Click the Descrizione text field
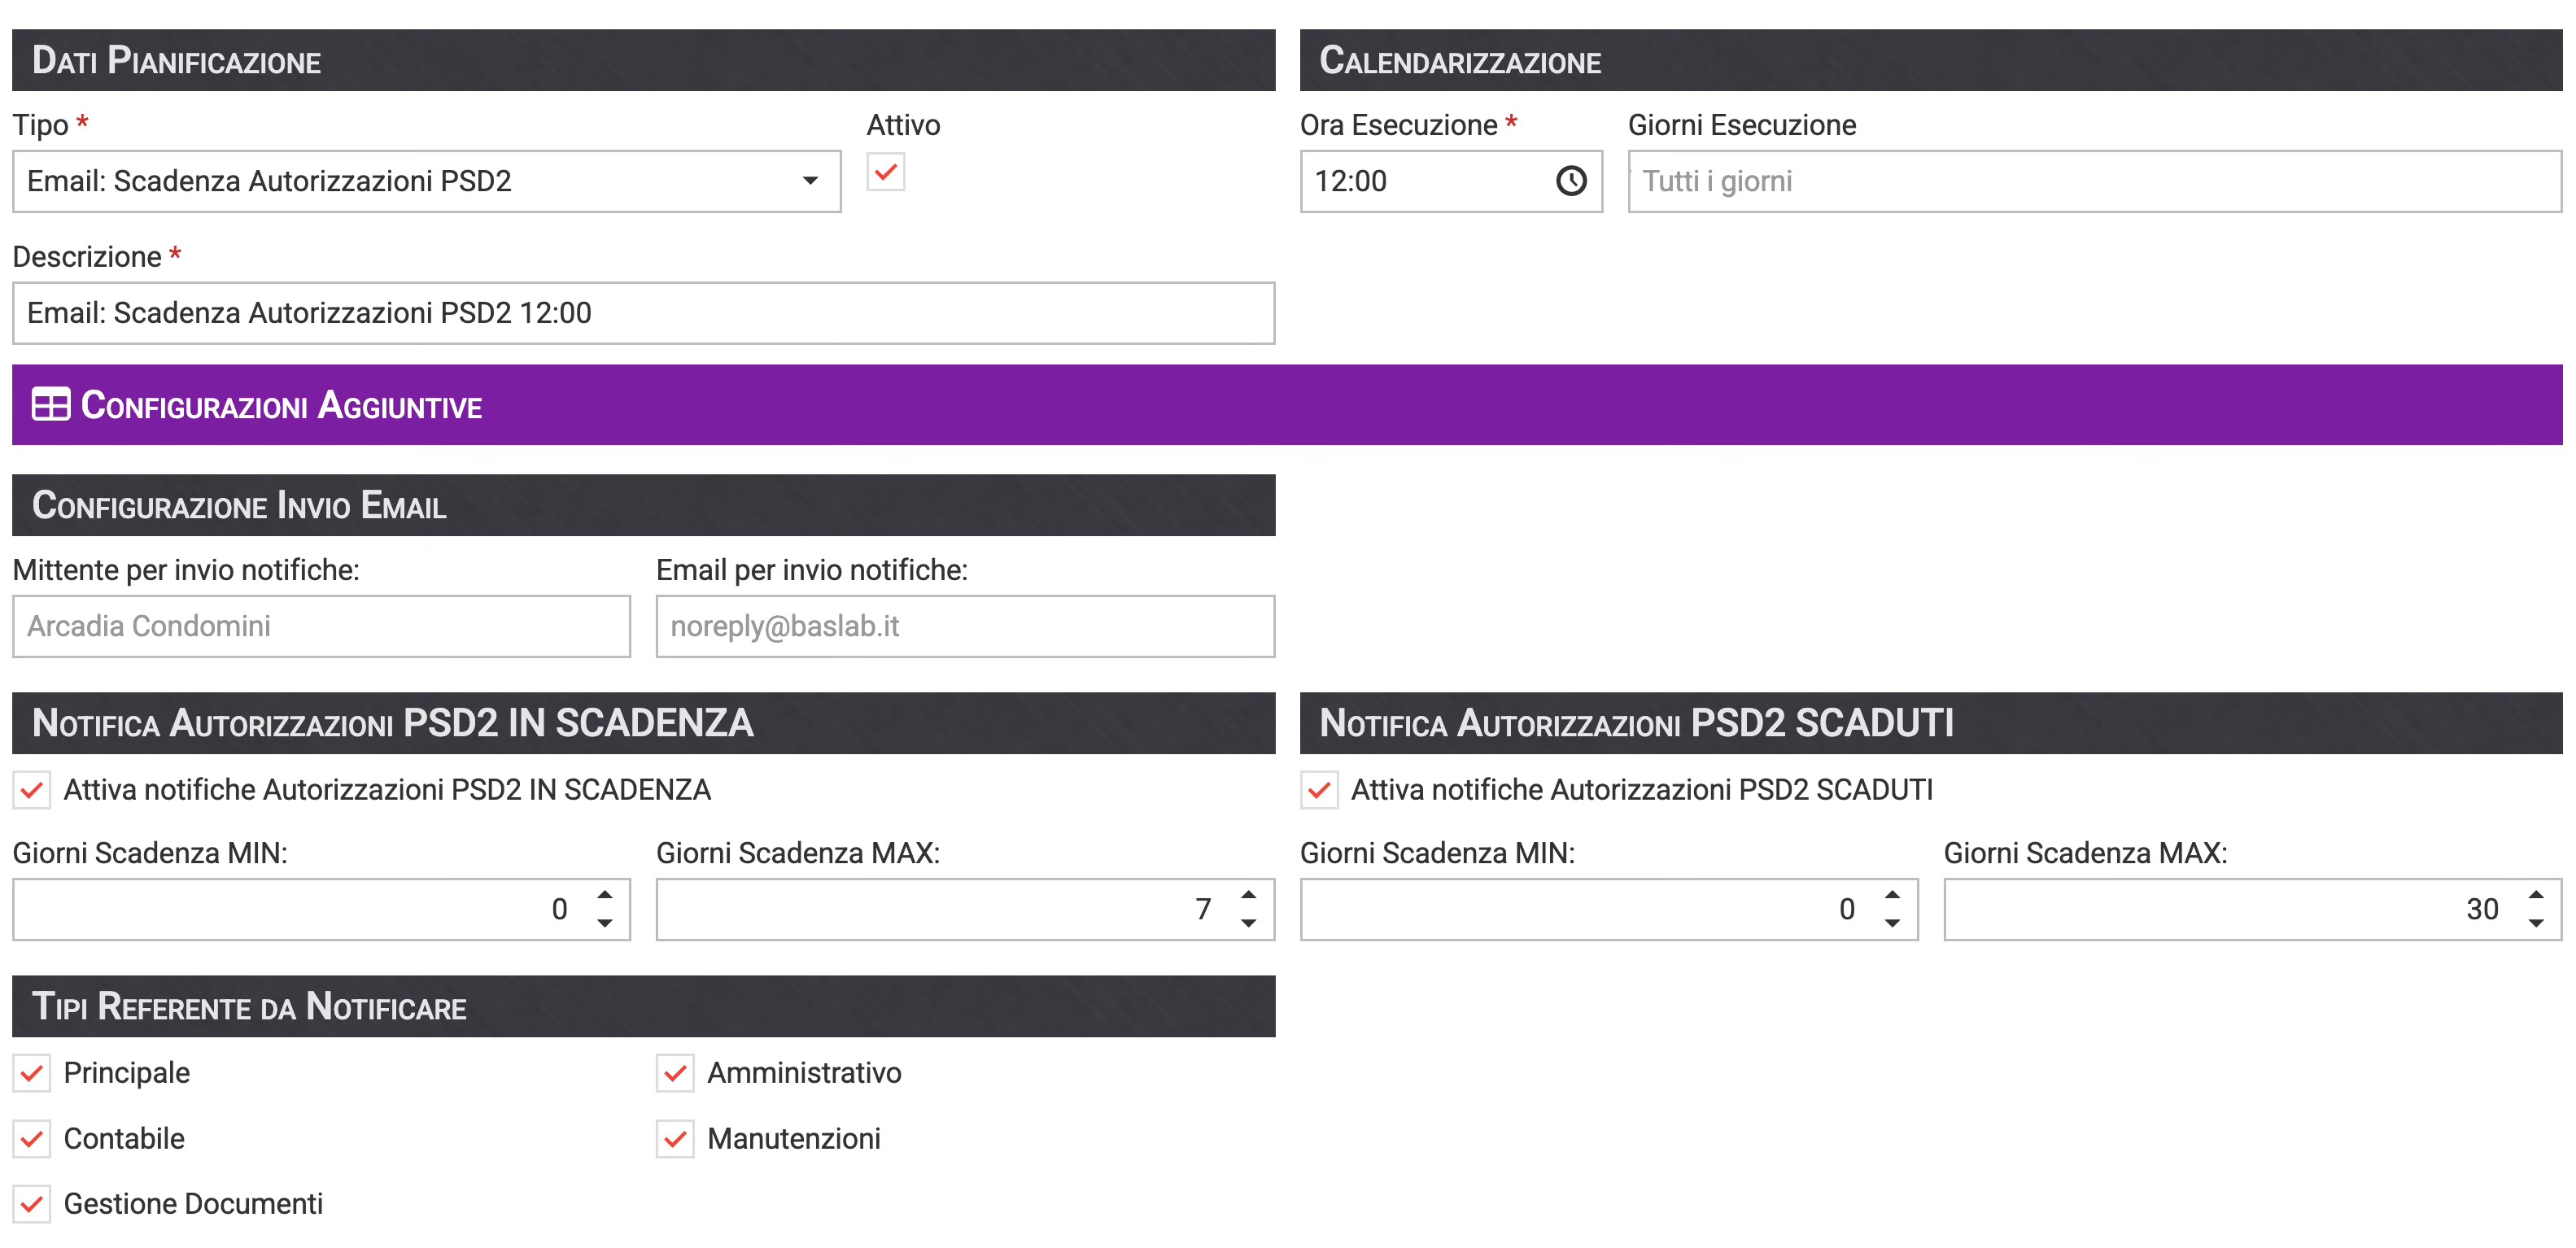The height and width of the screenshot is (1248, 2576). pyautogui.click(x=643, y=313)
